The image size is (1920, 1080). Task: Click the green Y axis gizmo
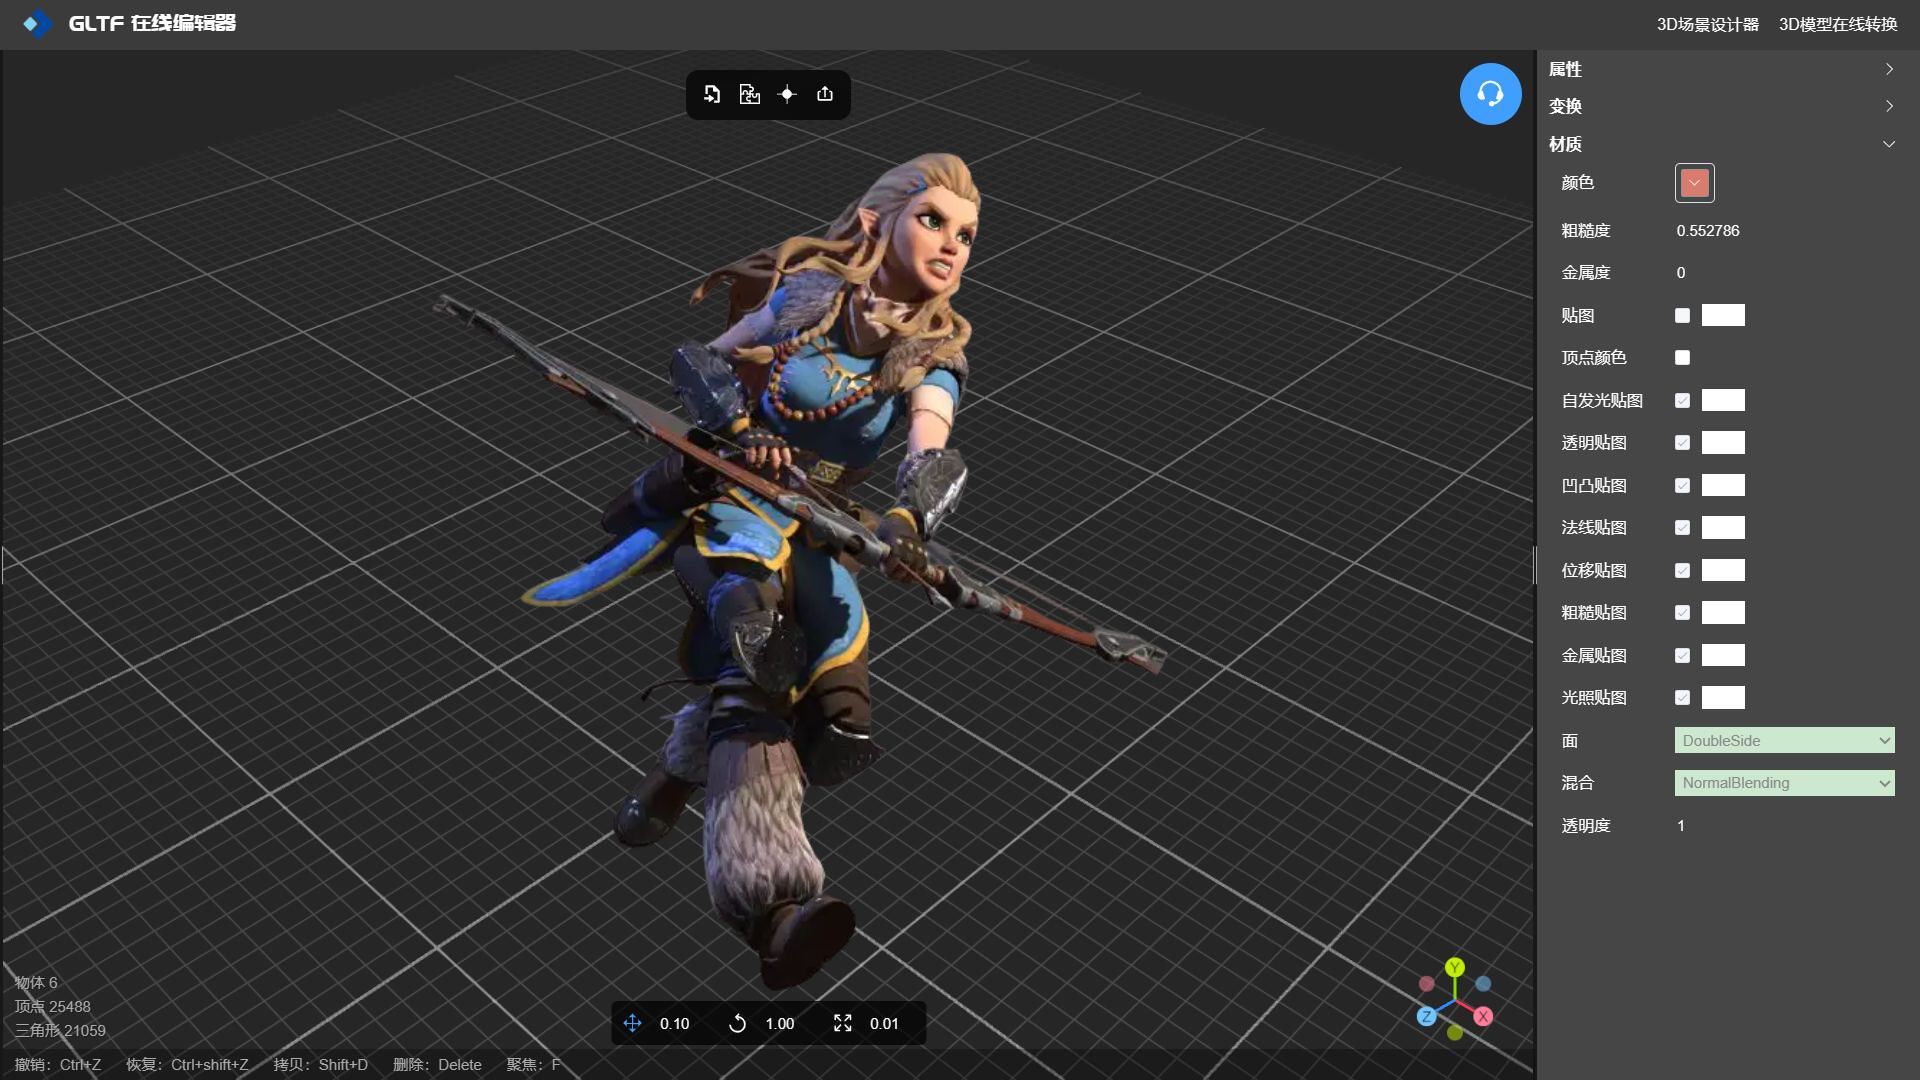[x=1455, y=967]
